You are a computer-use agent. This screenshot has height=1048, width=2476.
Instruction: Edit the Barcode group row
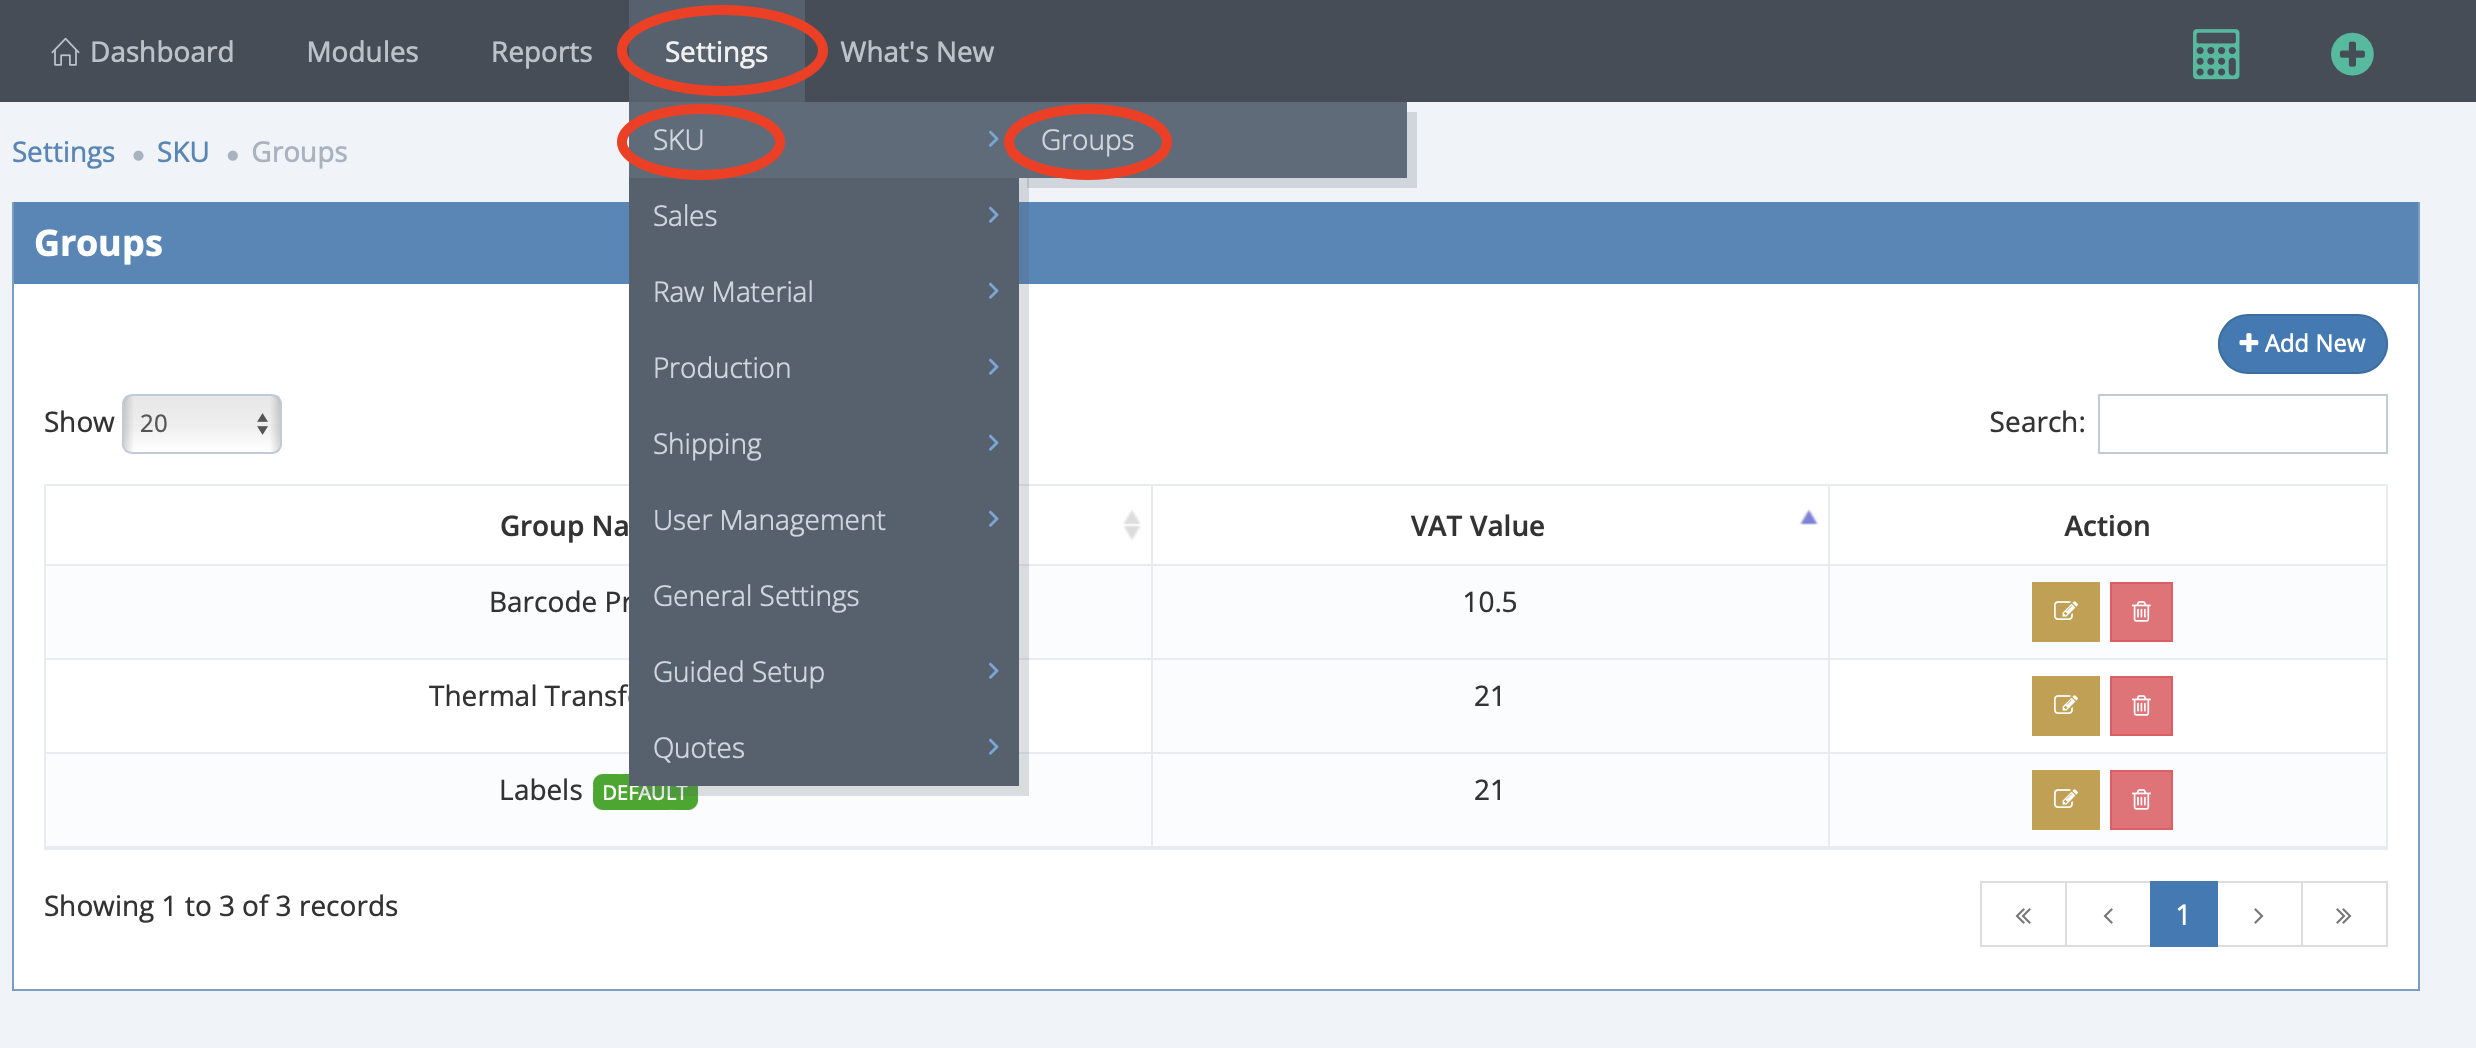(x=2064, y=611)
